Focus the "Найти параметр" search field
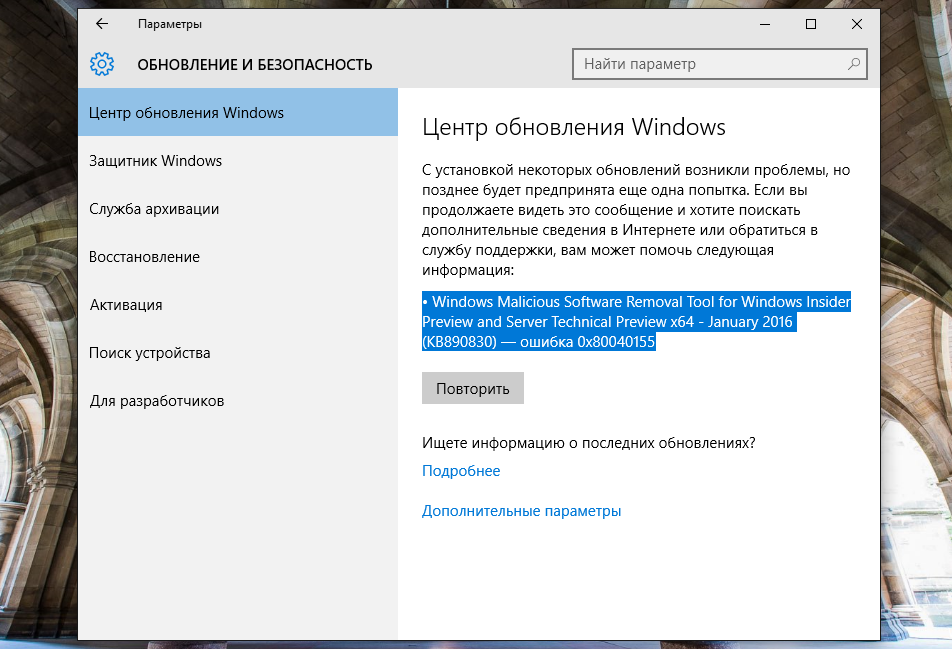This screenshot has height=649, width=952. [x=710, y=64]
